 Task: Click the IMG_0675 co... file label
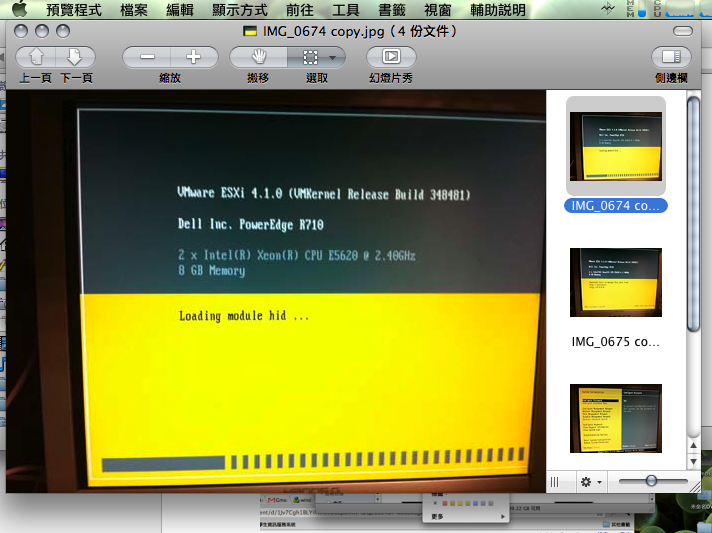click(615, 341)
